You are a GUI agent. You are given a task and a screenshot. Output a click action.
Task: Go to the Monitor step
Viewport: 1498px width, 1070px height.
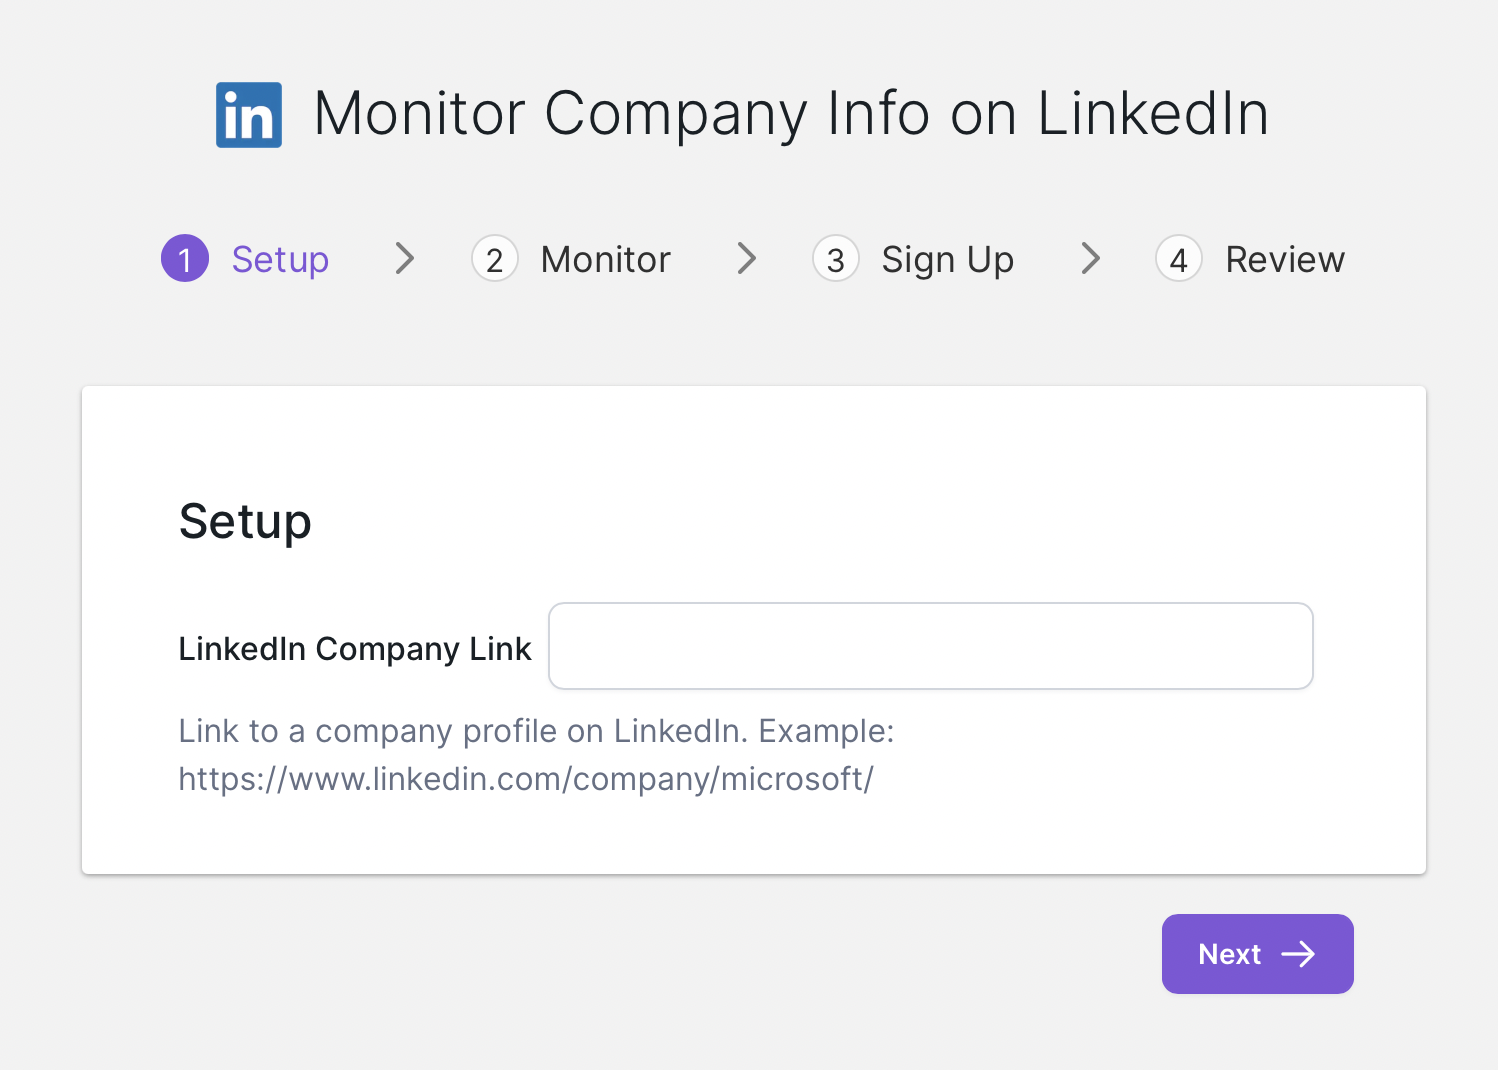pyautogui.click(x=605, y=259)
